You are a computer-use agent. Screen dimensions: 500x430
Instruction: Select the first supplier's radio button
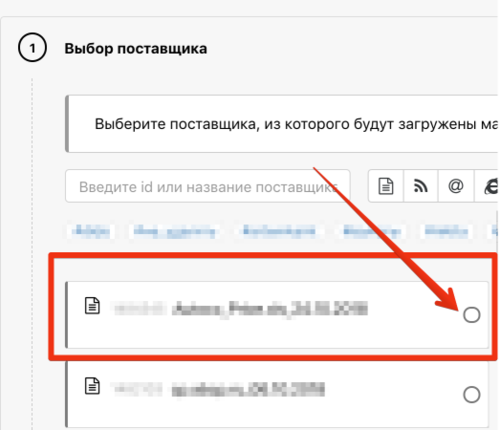(471, 315)
